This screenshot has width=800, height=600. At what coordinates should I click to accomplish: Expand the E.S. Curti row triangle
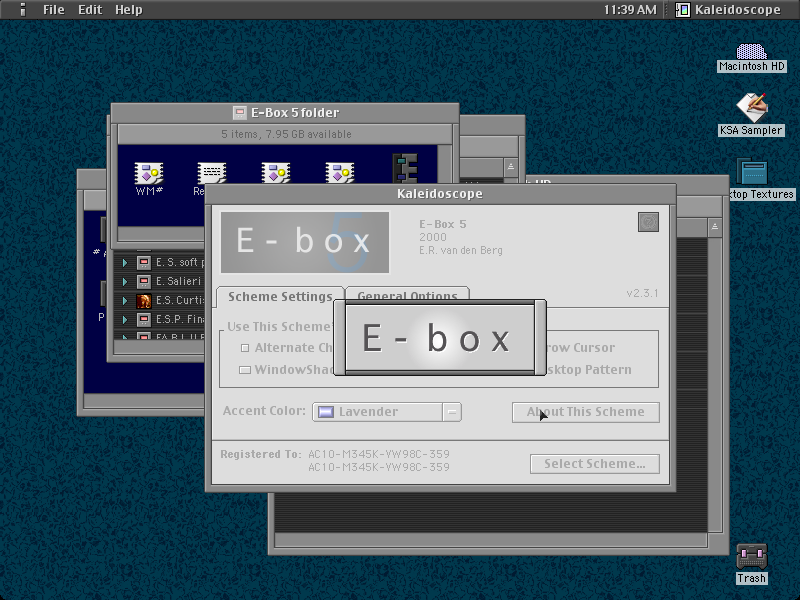pyautogui.click(x=124, y=301)
